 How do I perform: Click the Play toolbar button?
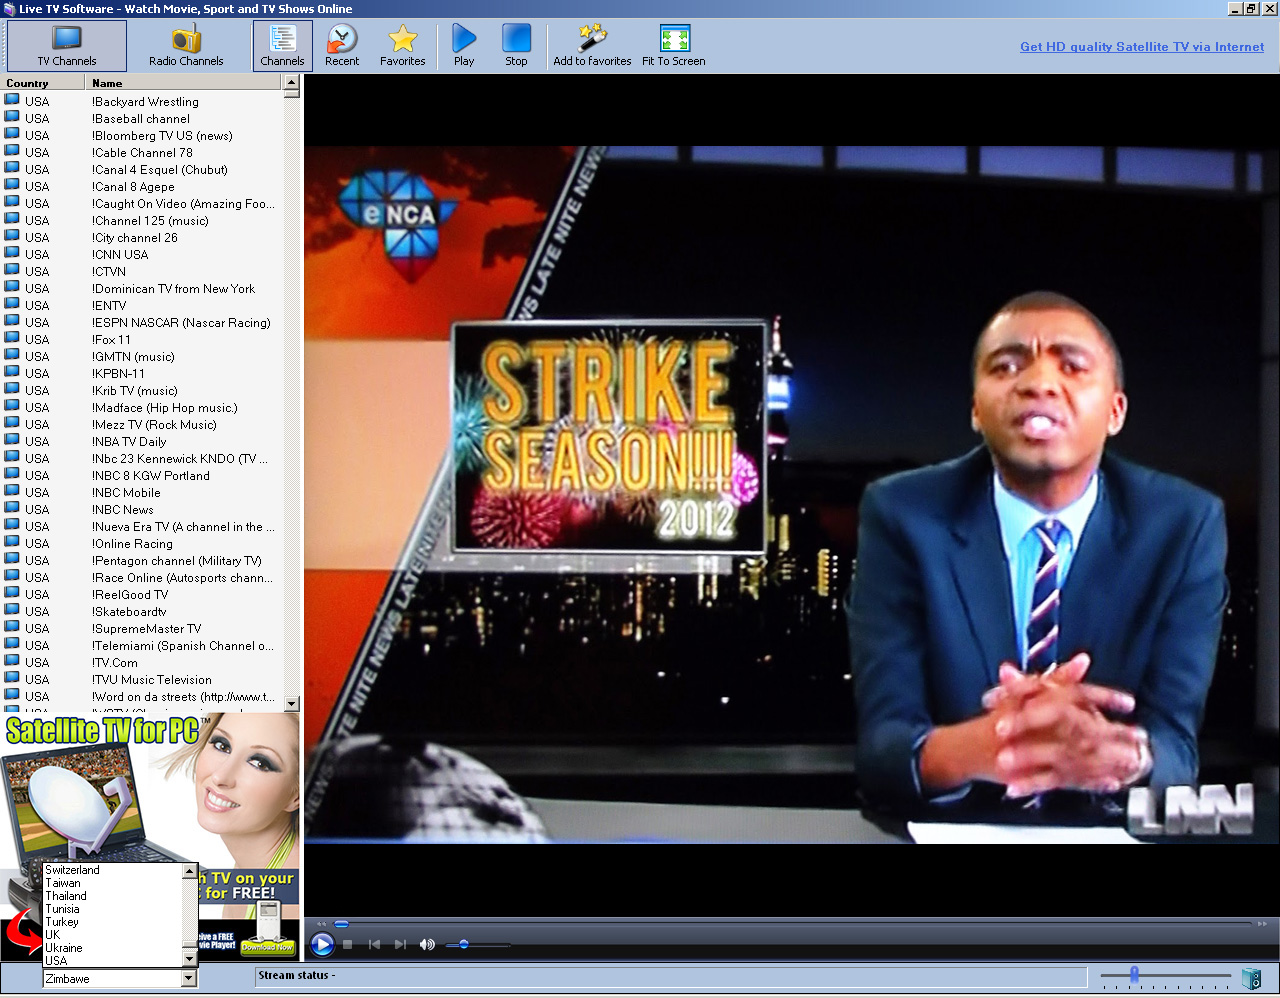click(464, 46)
